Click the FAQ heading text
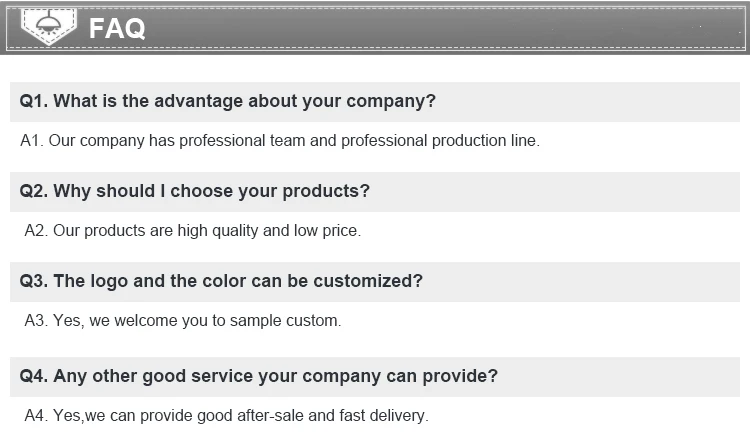The image size is (750, 440). point(117,28)
